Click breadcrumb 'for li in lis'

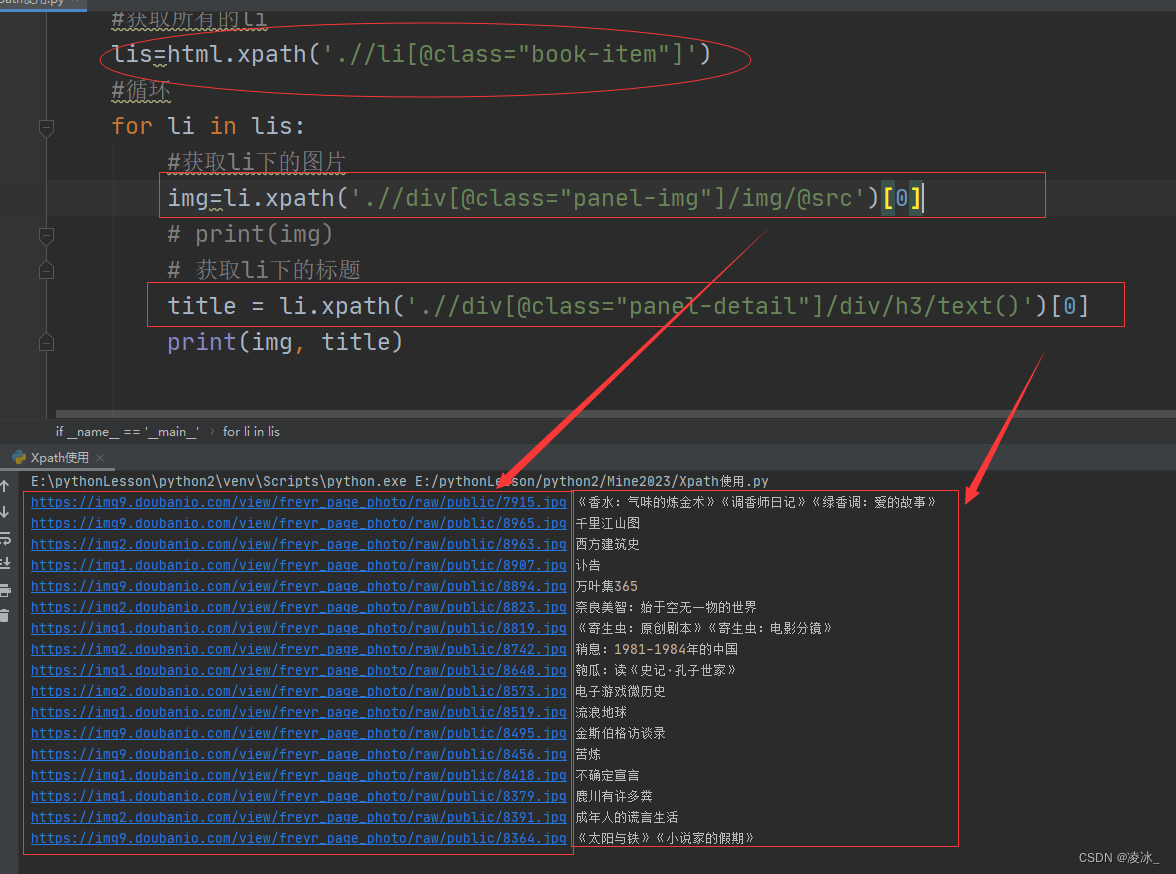point(251,431)
